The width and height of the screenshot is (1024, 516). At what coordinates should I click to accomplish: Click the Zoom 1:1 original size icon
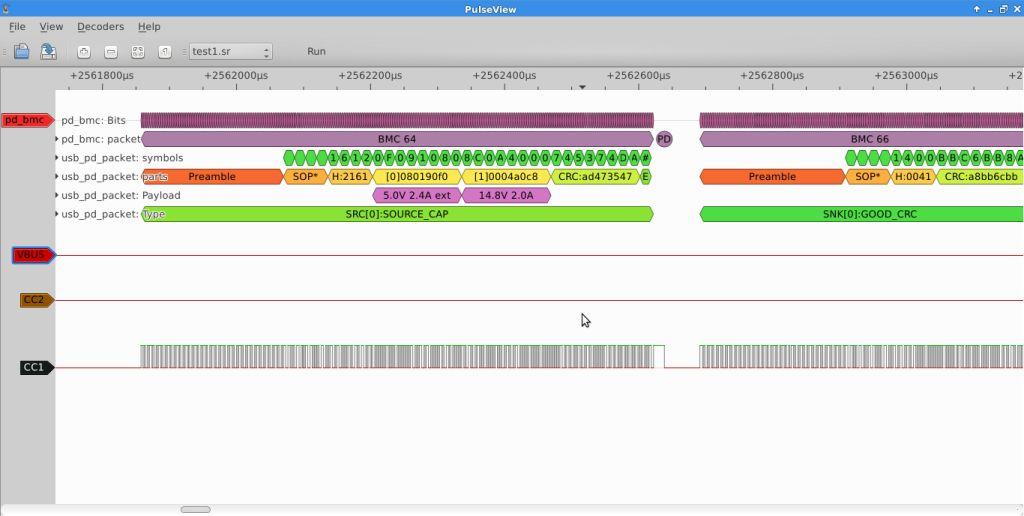(x=165, y=51)
